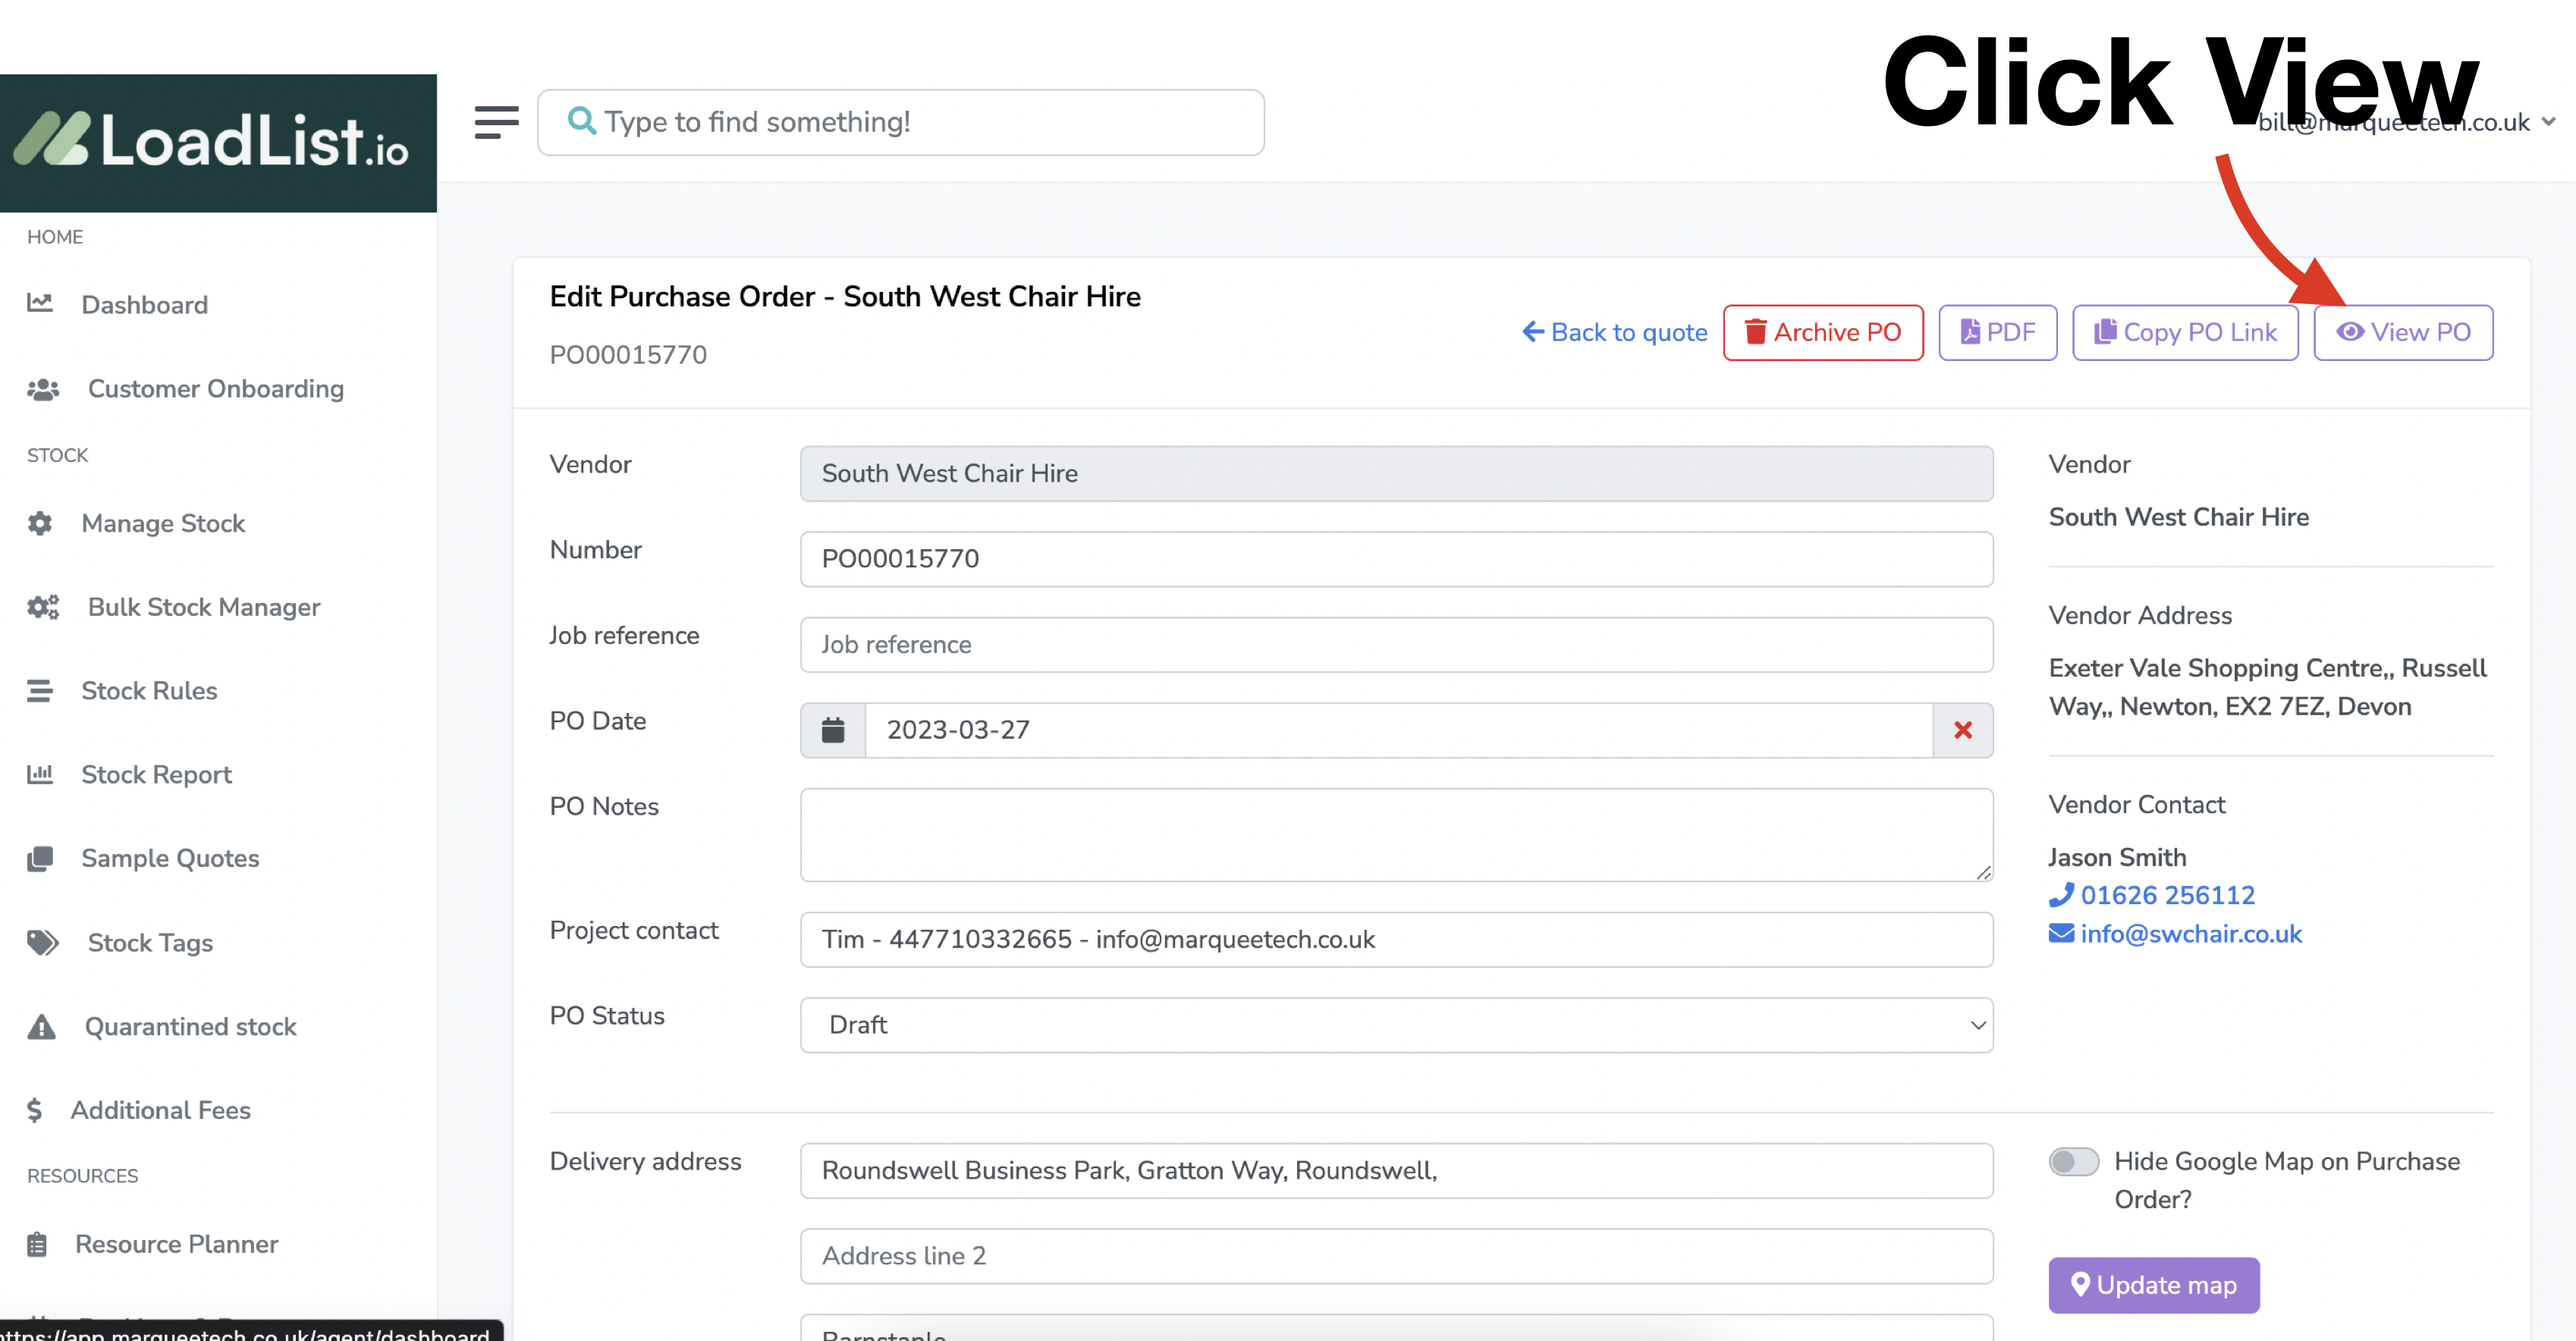Click the Customer Onboarding people icon
Image resolution: width=2576 pixels, height=1341 pixels.
(43, 389)
